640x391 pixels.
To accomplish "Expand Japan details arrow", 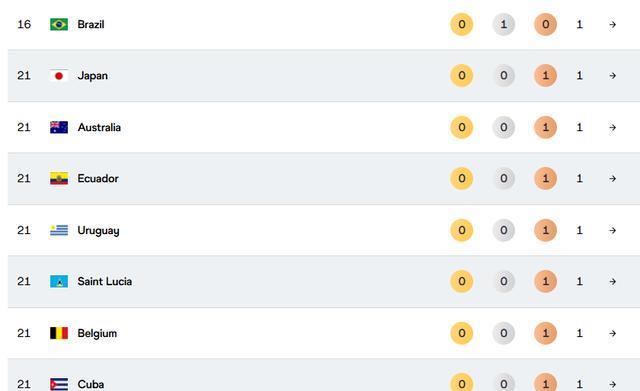I will (612, 76).
